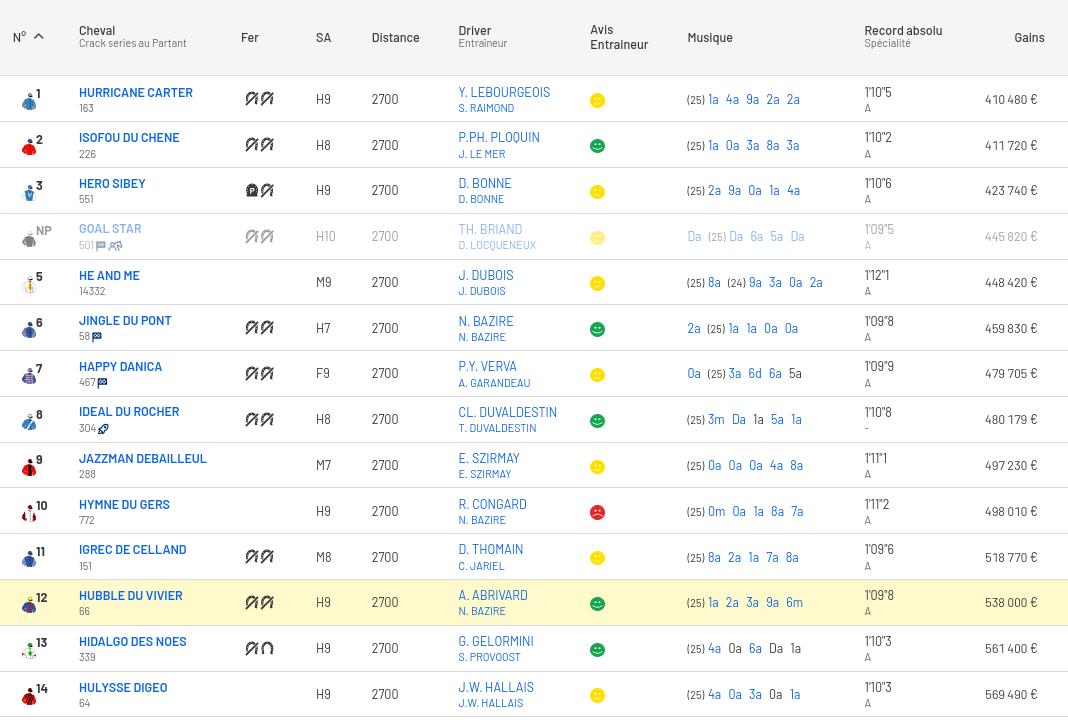This screenshot has width=1068, height=725.
Task: Click the Distance column header
Action: pyautogui.click(x=395, y=37)
